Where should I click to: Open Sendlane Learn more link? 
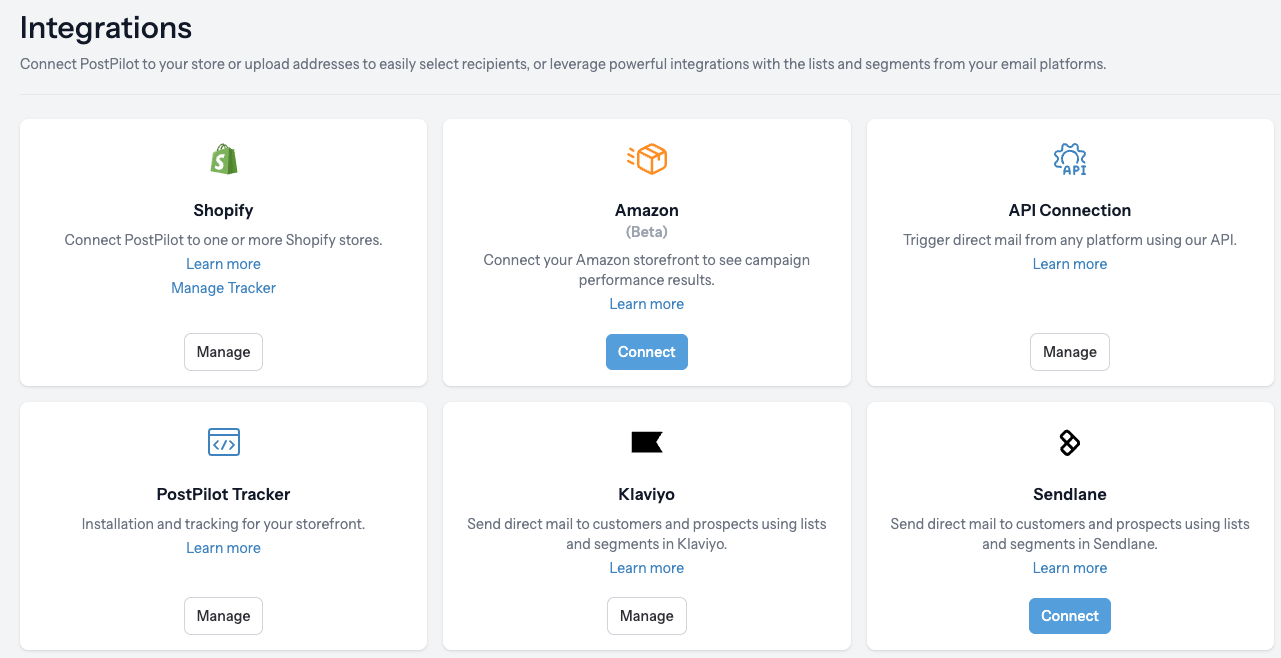tap(1070, 568)
